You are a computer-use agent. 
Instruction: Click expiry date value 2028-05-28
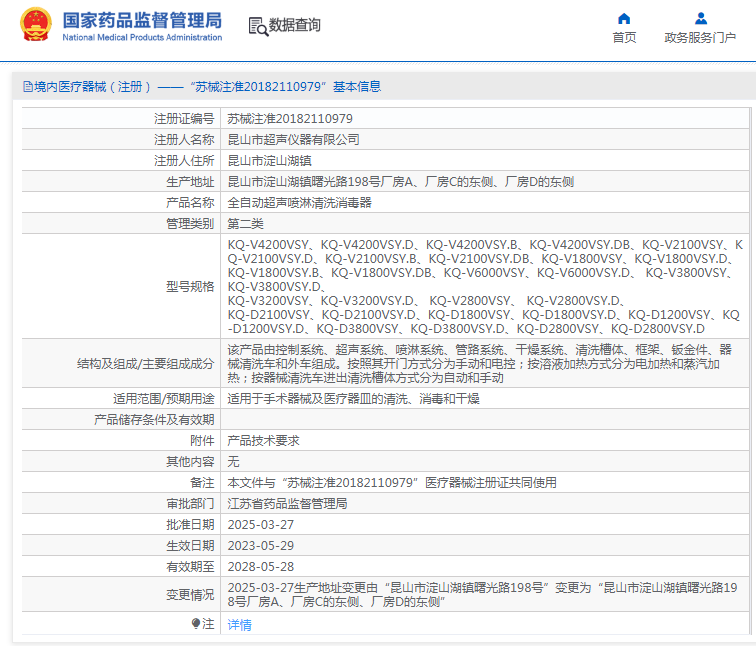click(x=260, y=566)
